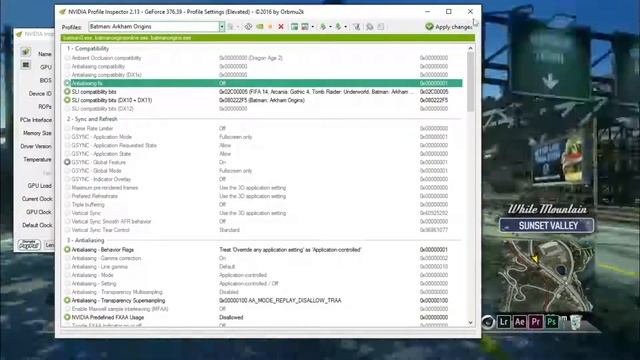Open Photoshop from the desktop dock
This screenshot has width=640, height=360.
pos(551,322)
